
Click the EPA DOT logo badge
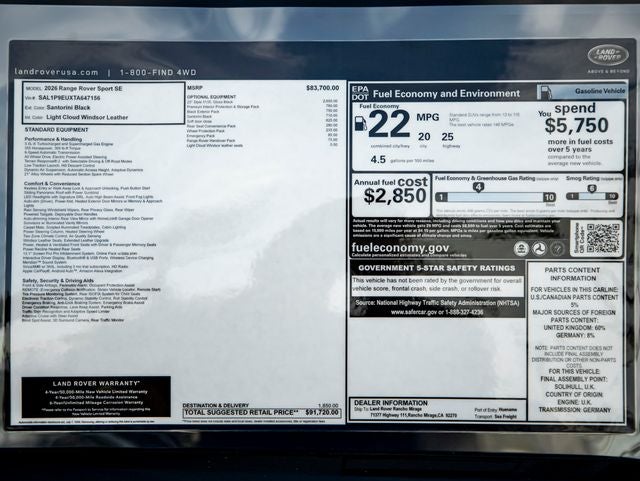tap(360, 93)
